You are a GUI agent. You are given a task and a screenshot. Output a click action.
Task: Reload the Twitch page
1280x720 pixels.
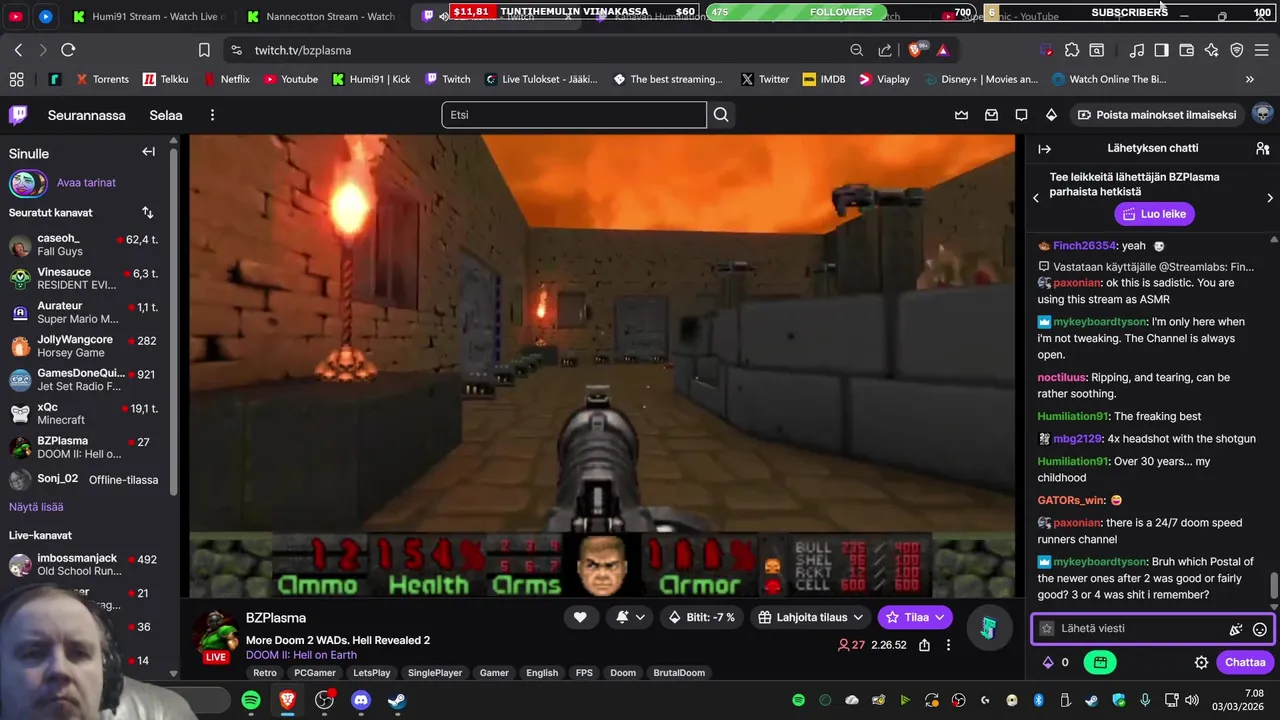68,50
